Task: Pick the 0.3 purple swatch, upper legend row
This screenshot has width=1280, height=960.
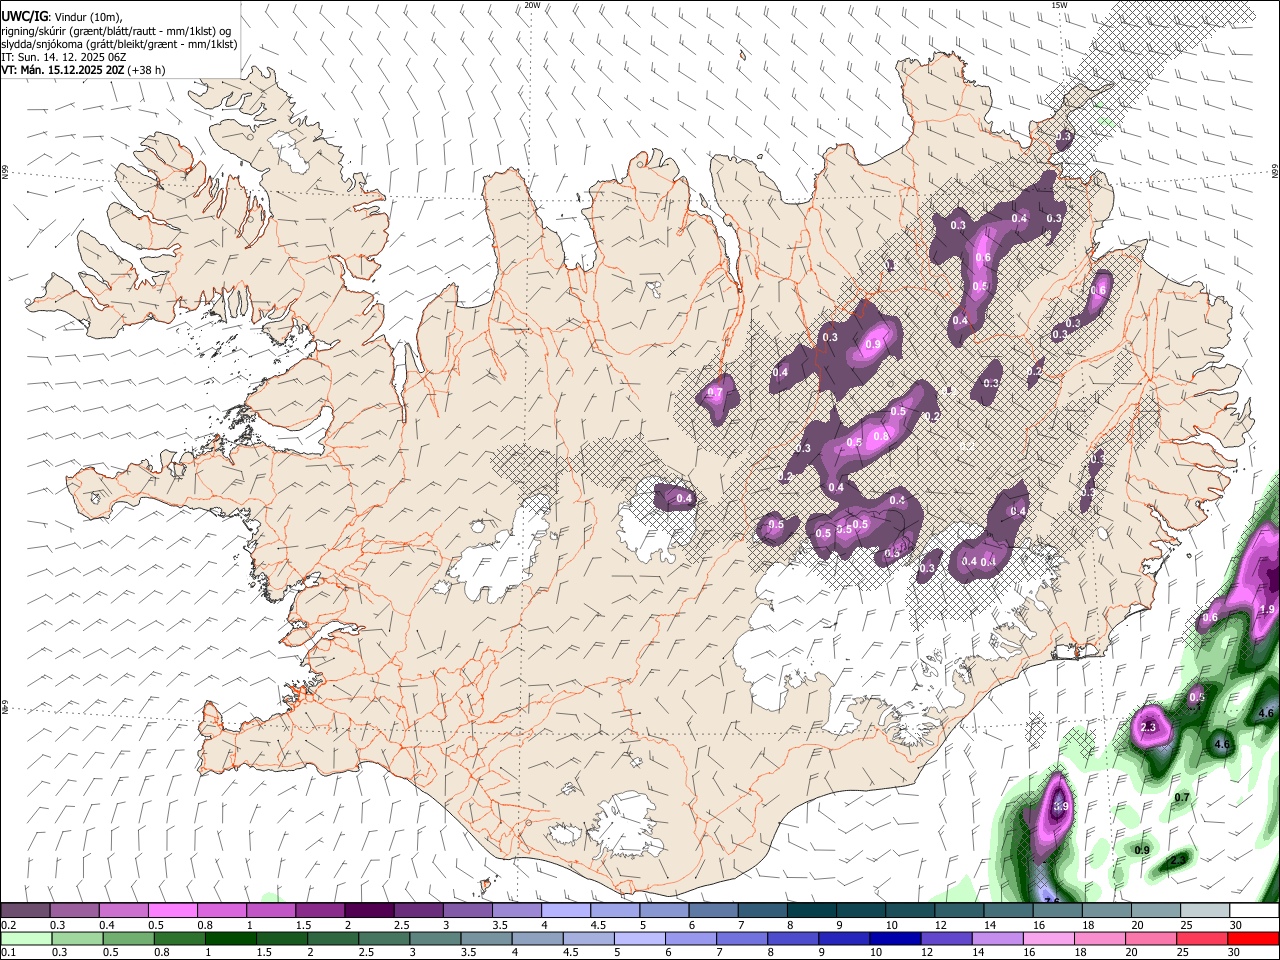Action: pyautogui.click(x=75, y=910)
